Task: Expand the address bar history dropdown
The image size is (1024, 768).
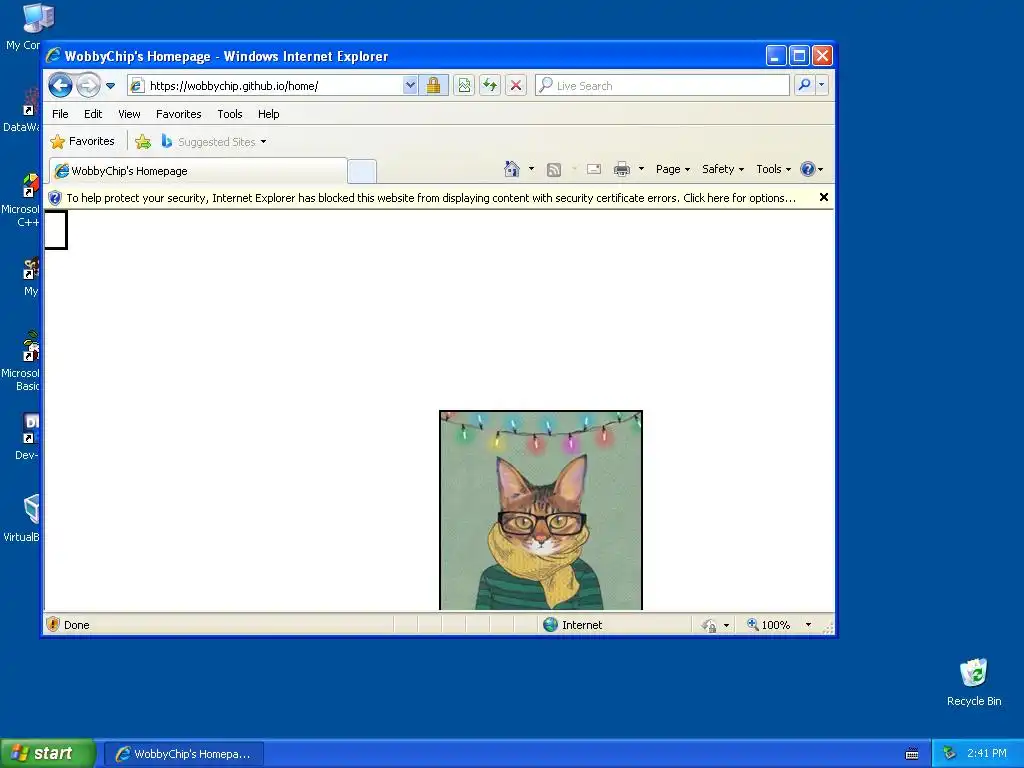Action: (410, 86)
